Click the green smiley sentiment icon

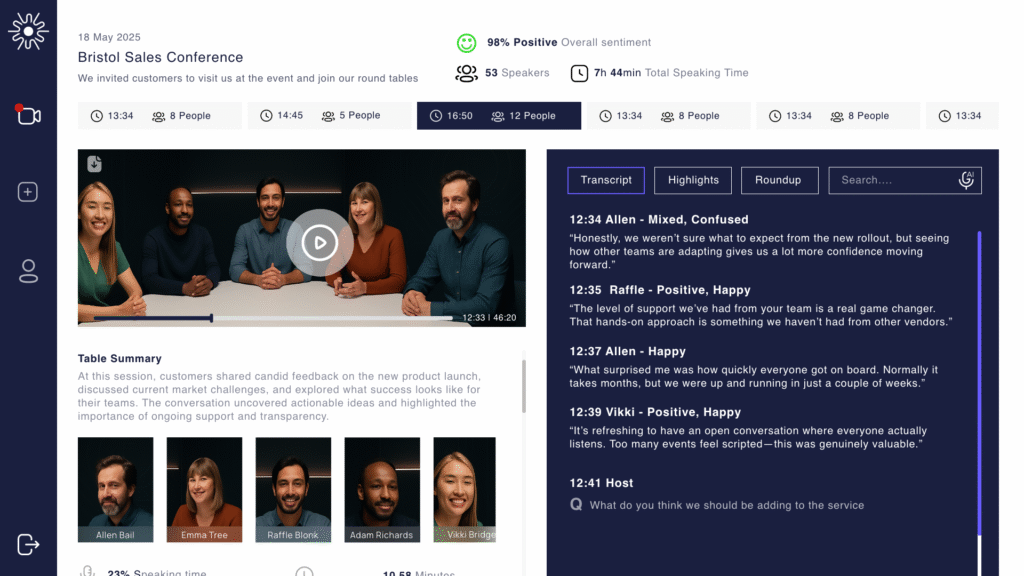coord(466,43)
